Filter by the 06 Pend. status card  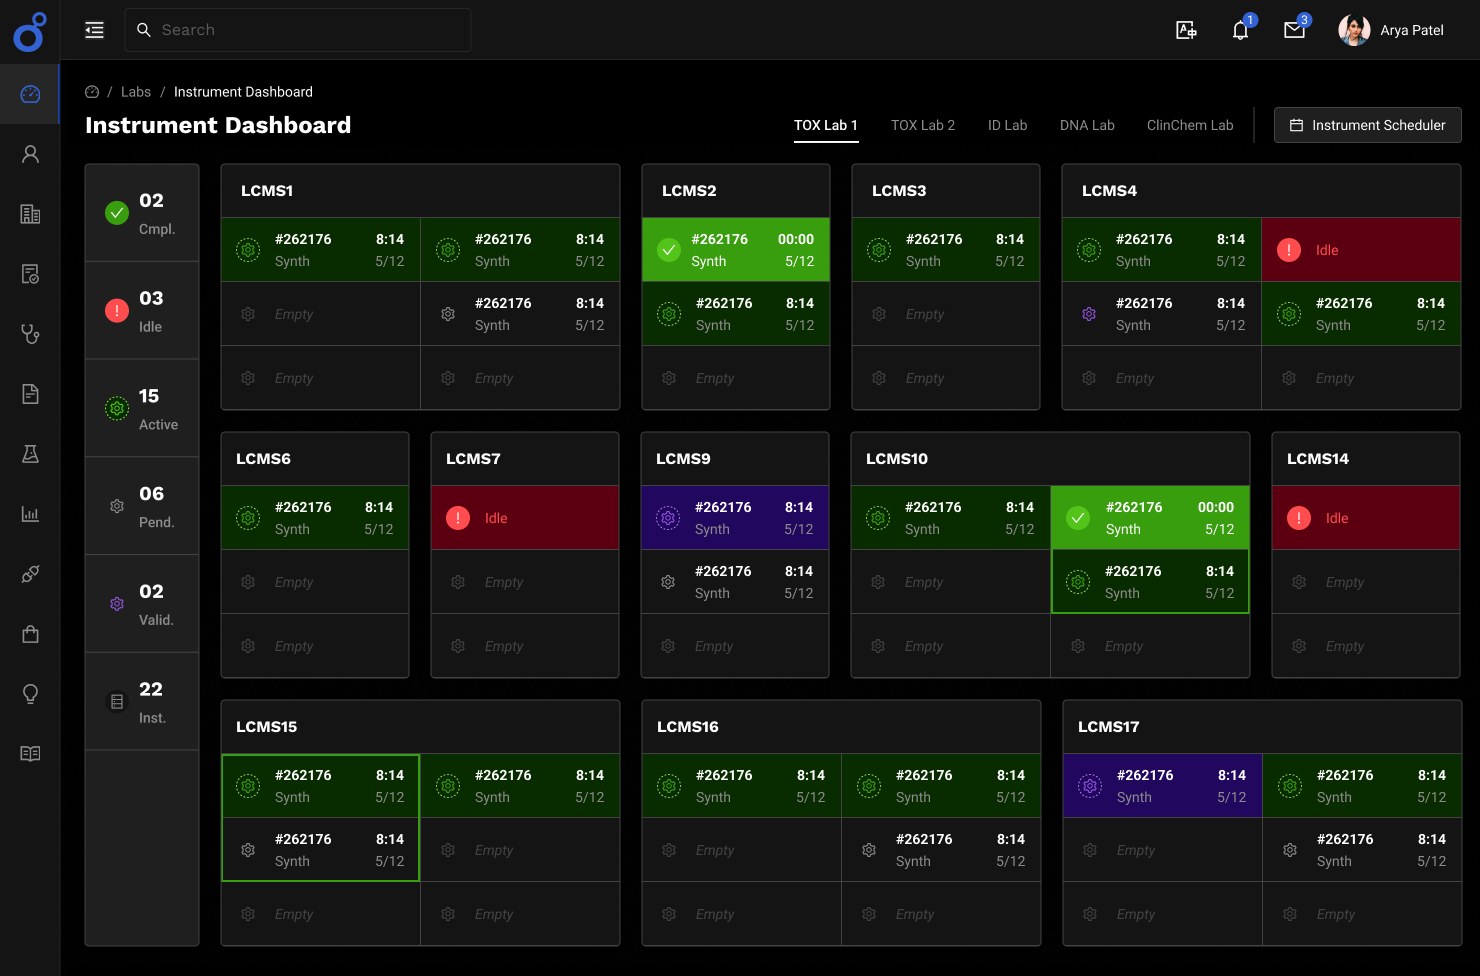coord(142,507)
